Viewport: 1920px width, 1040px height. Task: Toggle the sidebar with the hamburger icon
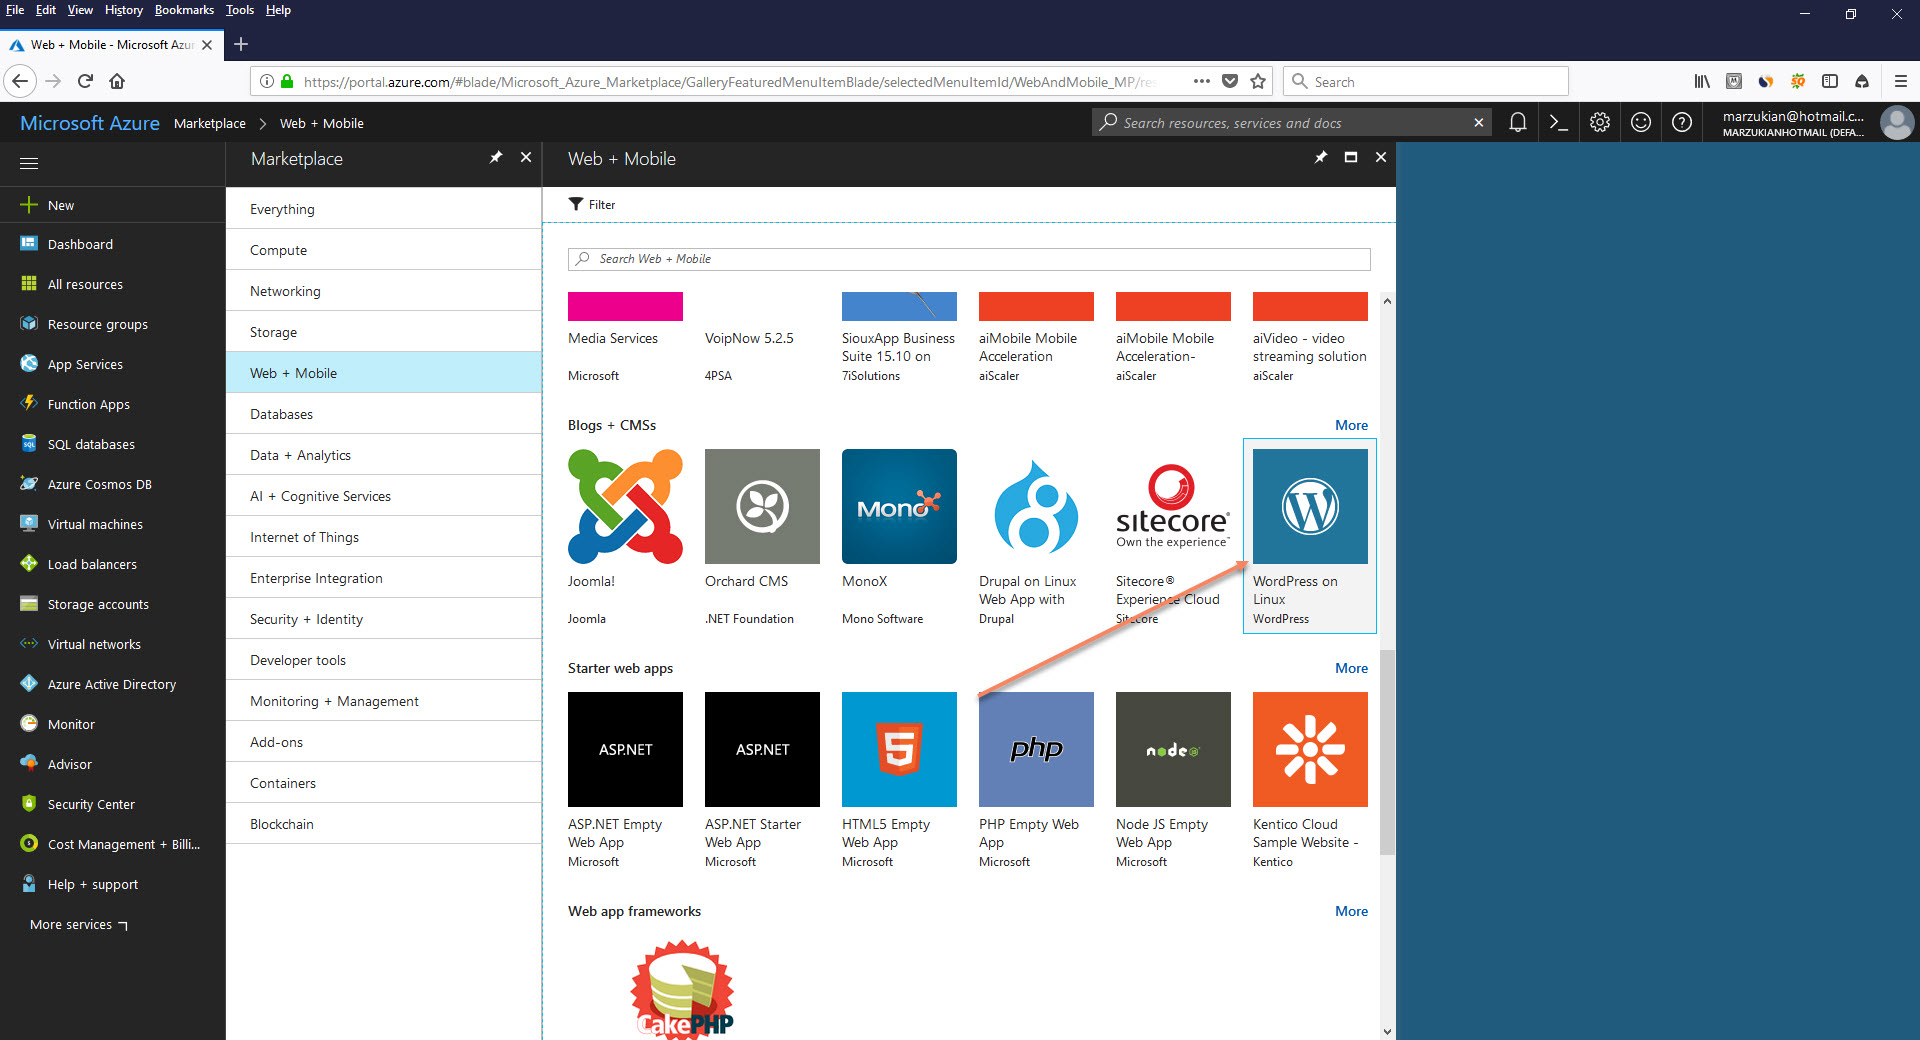click(x=29, y=163)
